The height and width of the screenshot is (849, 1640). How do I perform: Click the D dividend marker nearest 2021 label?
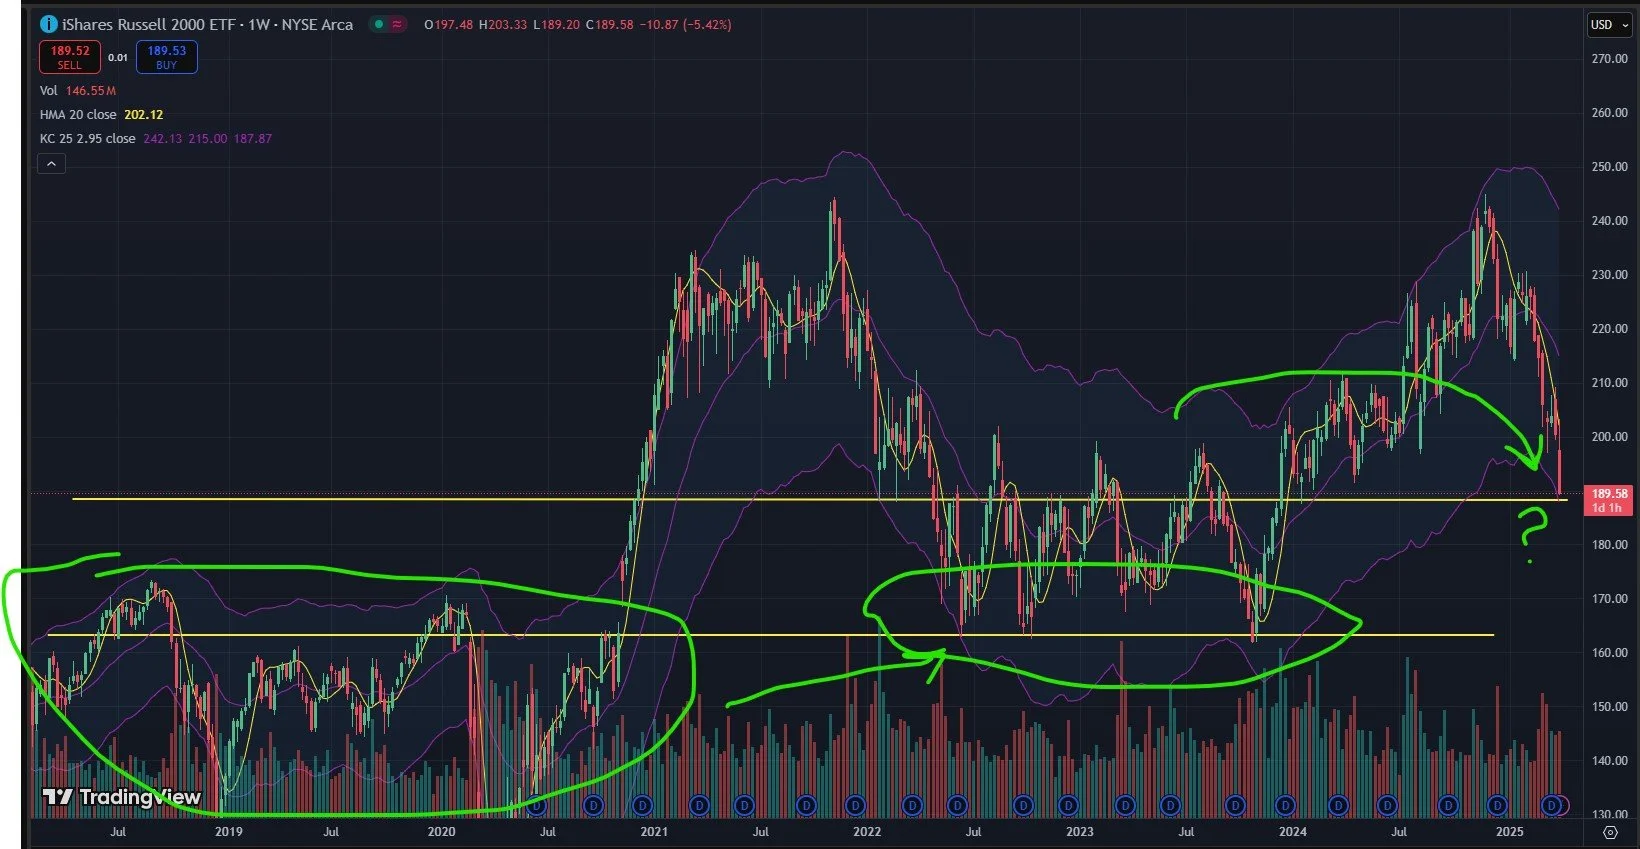tap(642, 805)
